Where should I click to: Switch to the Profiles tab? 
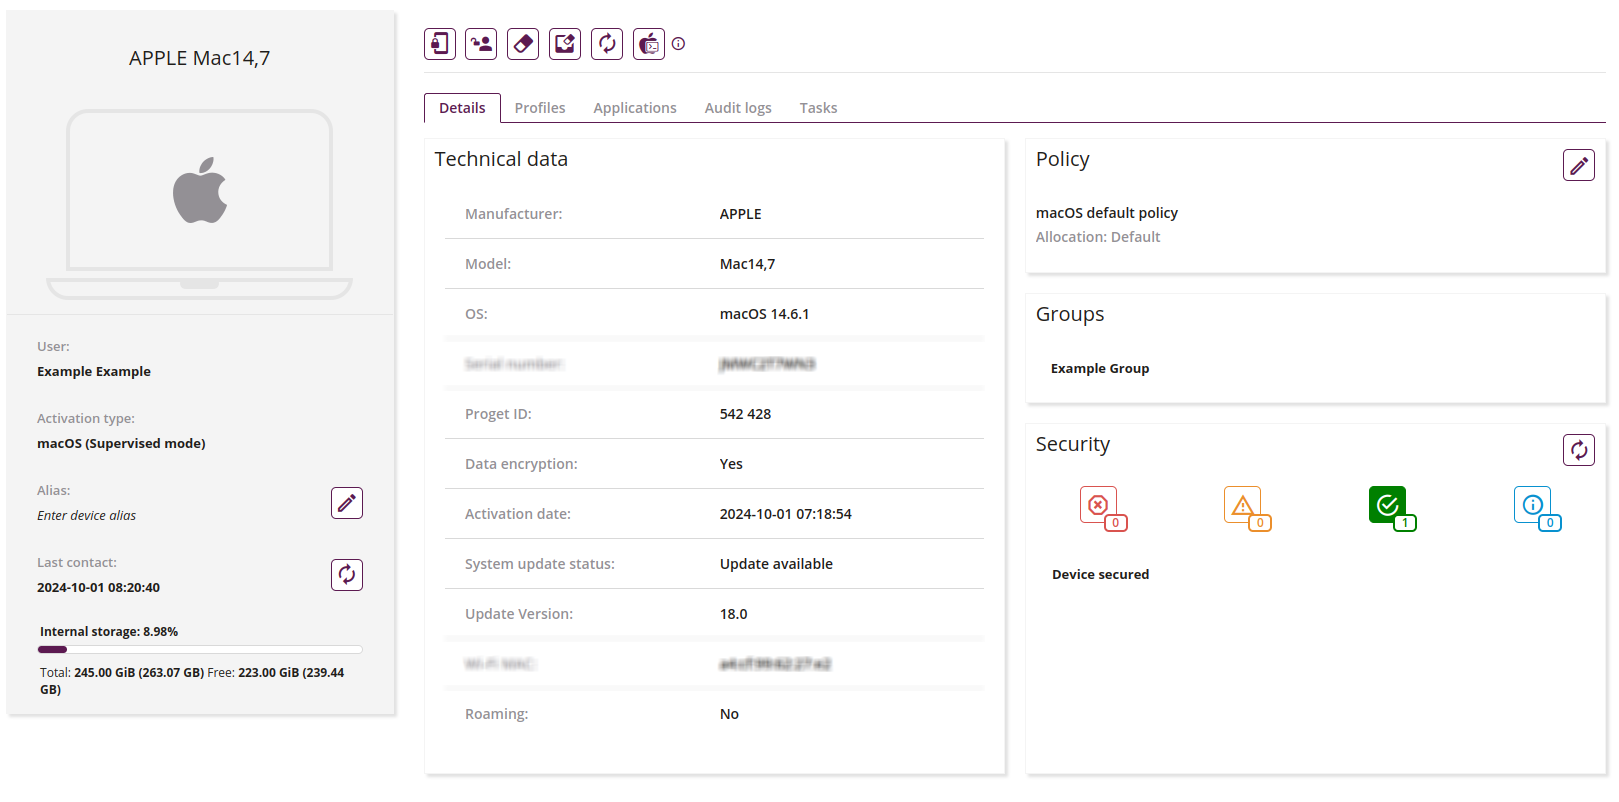[x=540, y=108]
